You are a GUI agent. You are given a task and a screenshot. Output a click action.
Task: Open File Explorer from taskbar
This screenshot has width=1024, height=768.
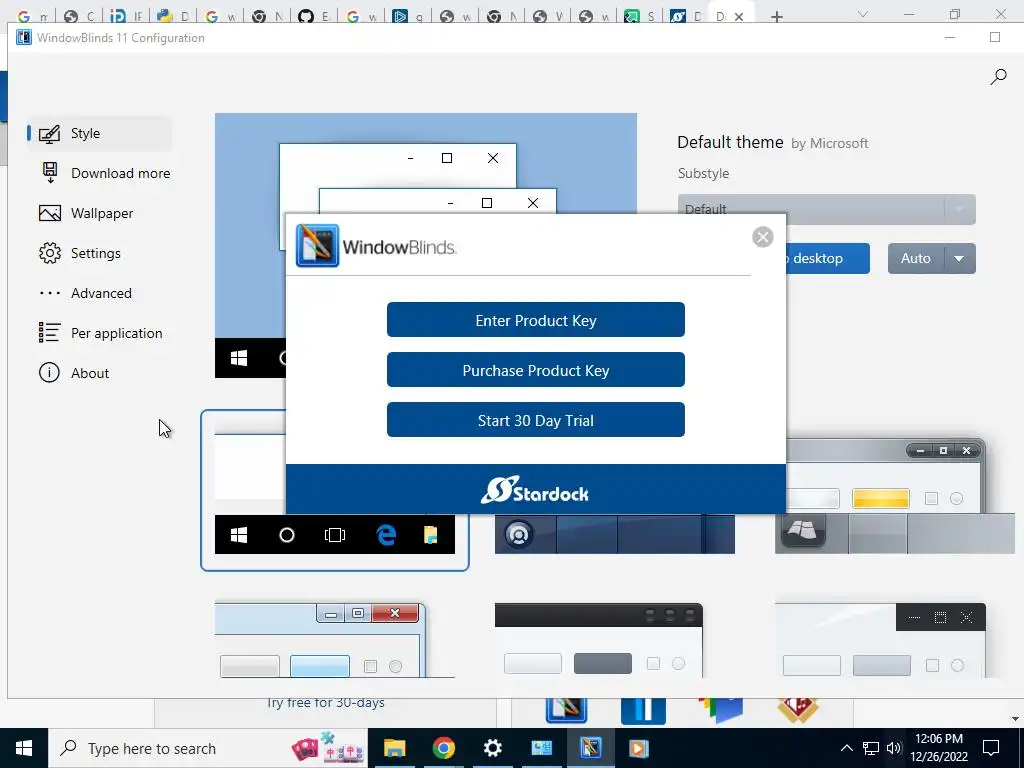pos(394,748)
